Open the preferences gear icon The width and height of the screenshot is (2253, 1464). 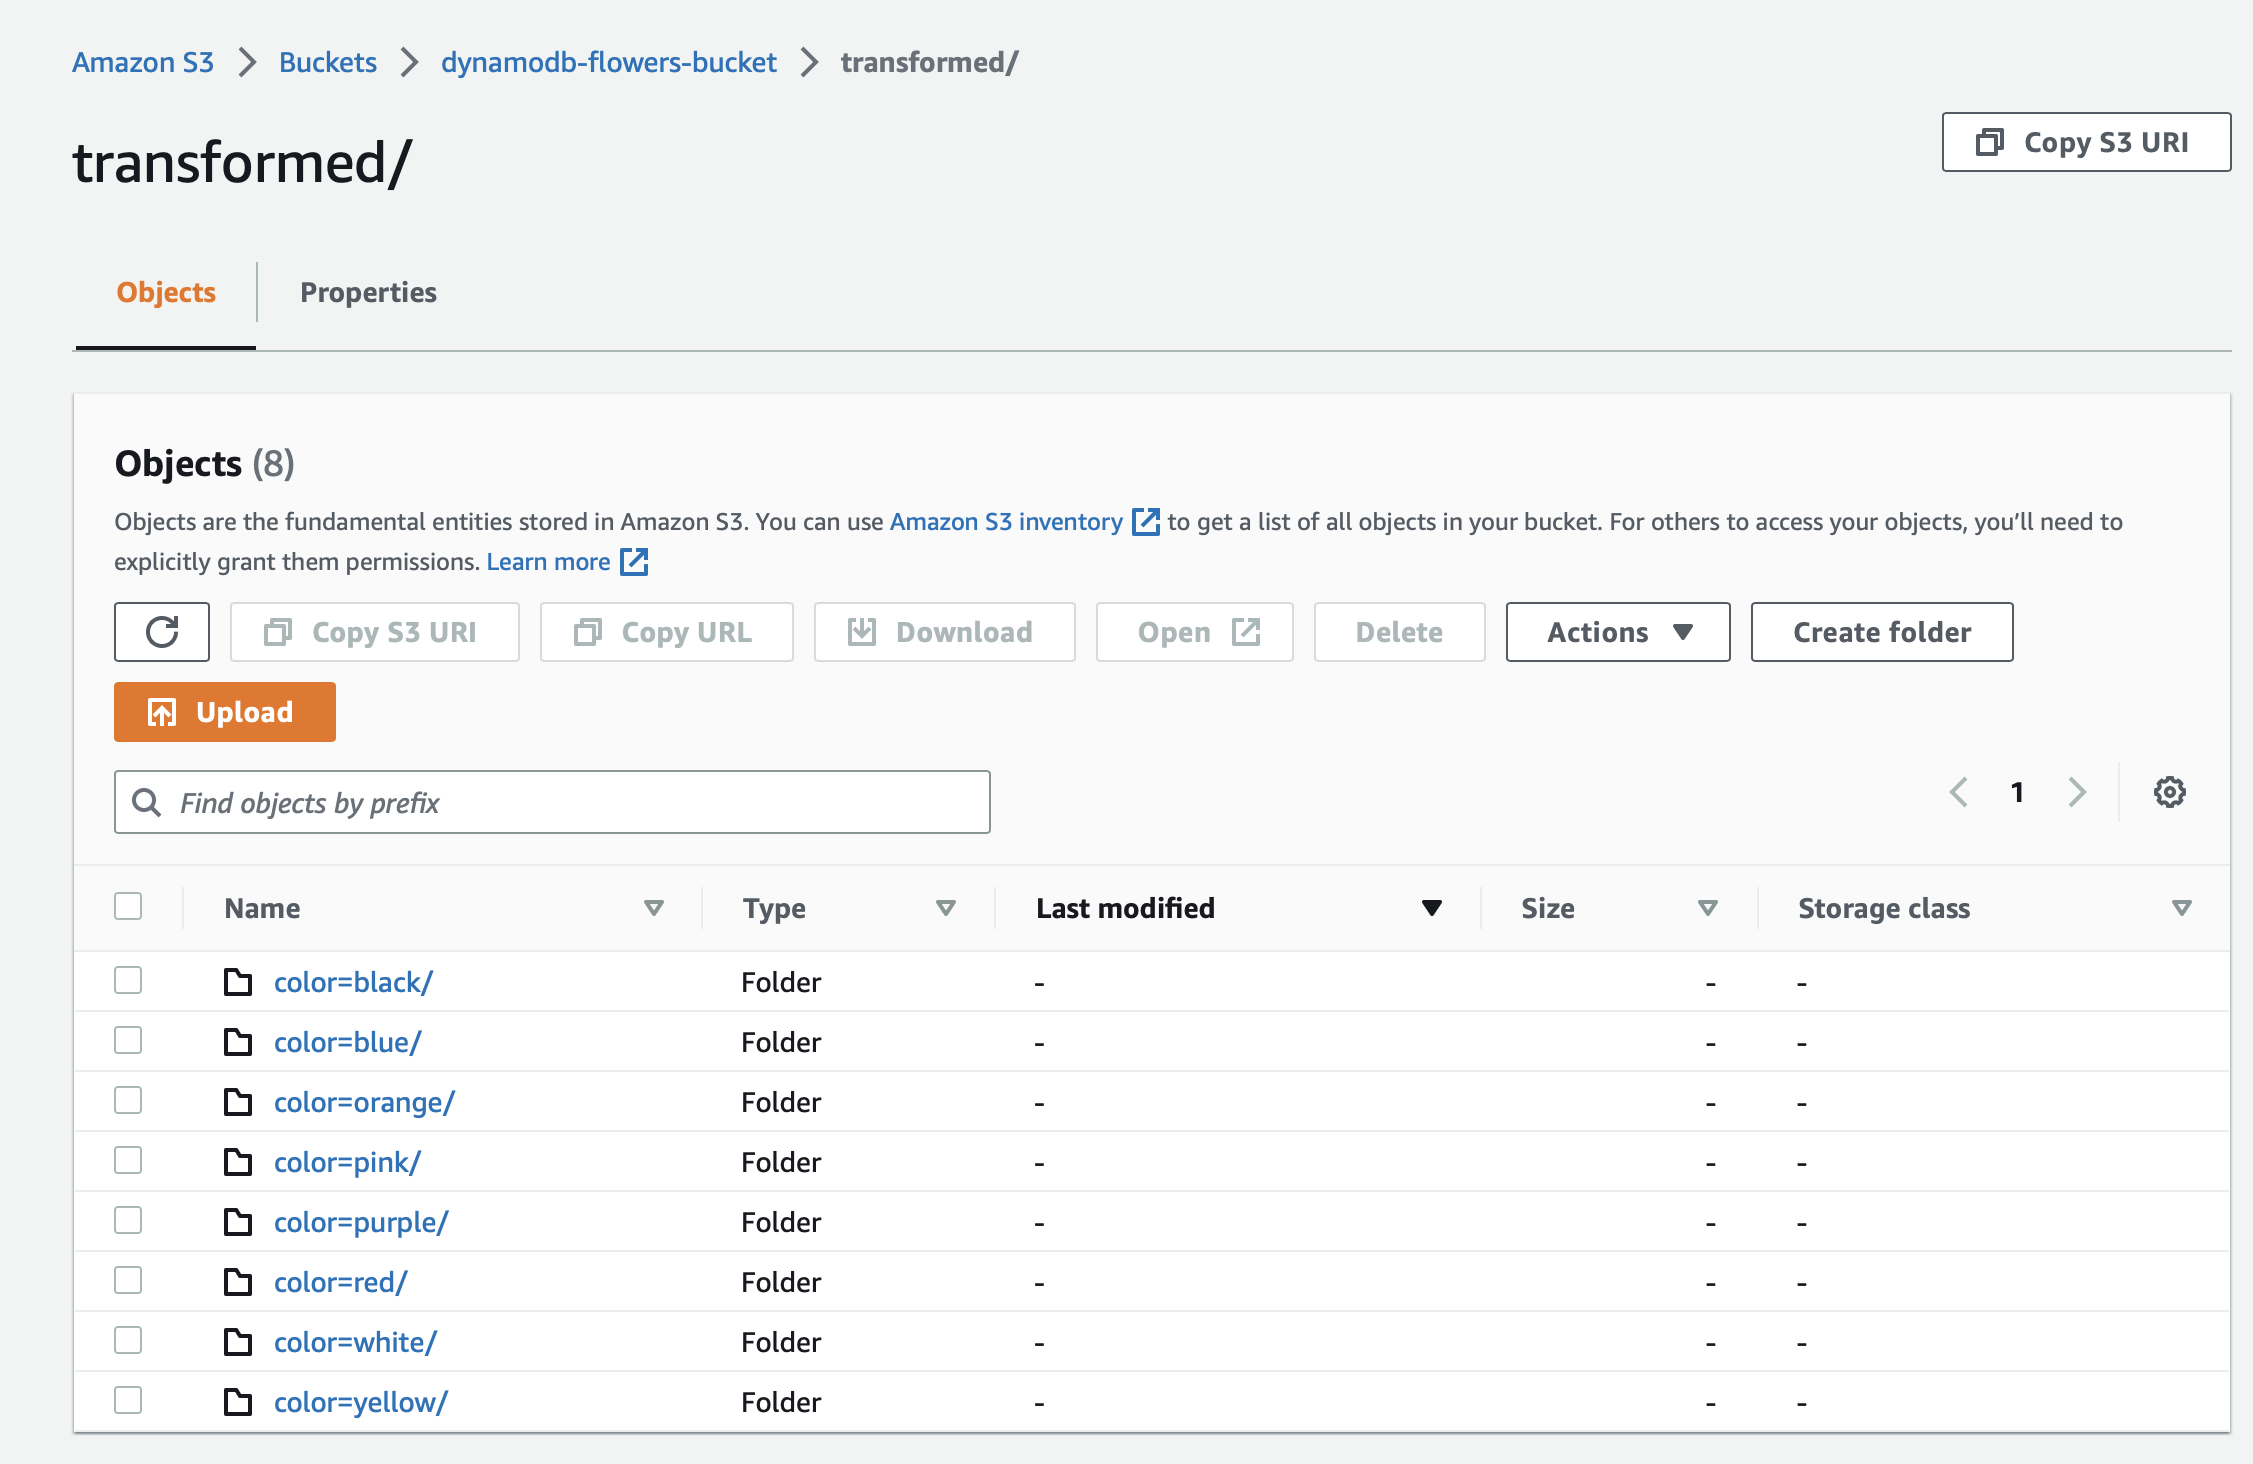[x=2168, y=792]
